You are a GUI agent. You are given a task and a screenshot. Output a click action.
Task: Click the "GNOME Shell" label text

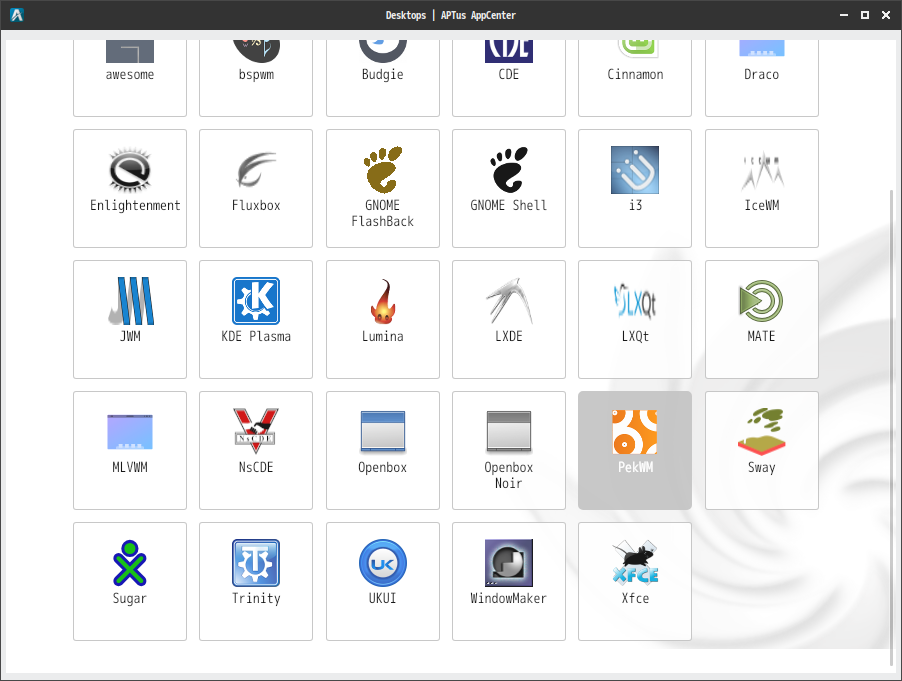(x=509, y=205)
